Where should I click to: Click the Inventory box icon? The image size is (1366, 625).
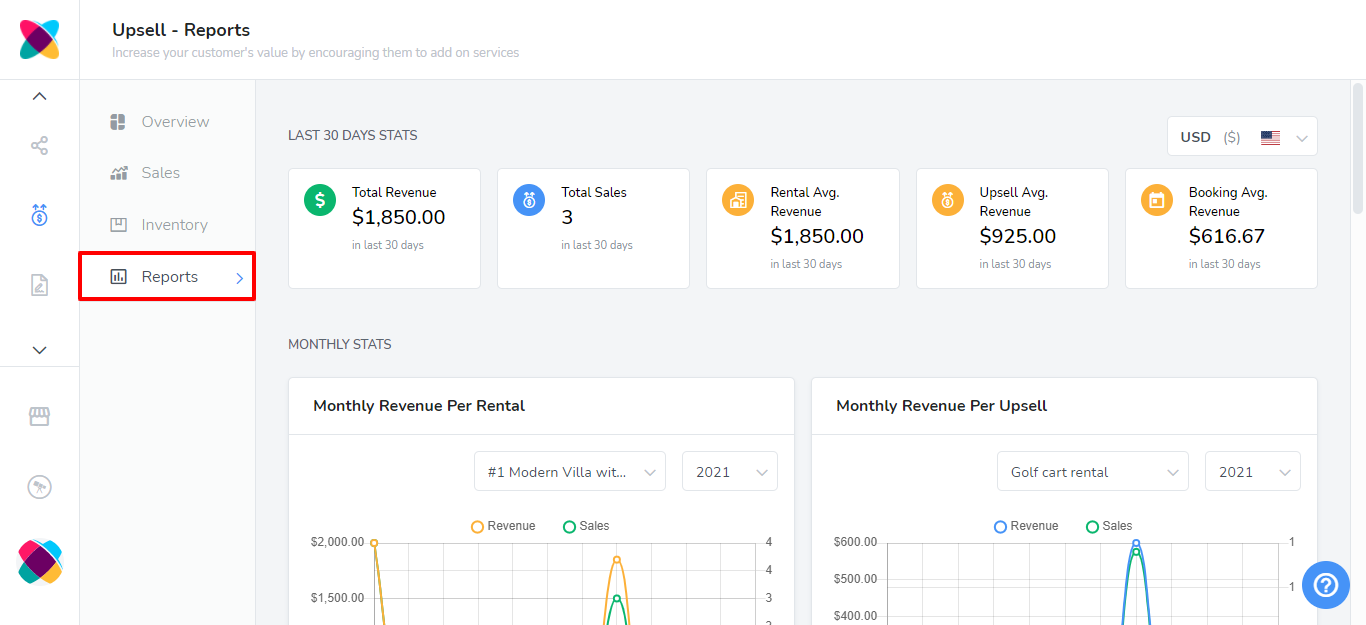pyautogui.click(x=118, y=225)
